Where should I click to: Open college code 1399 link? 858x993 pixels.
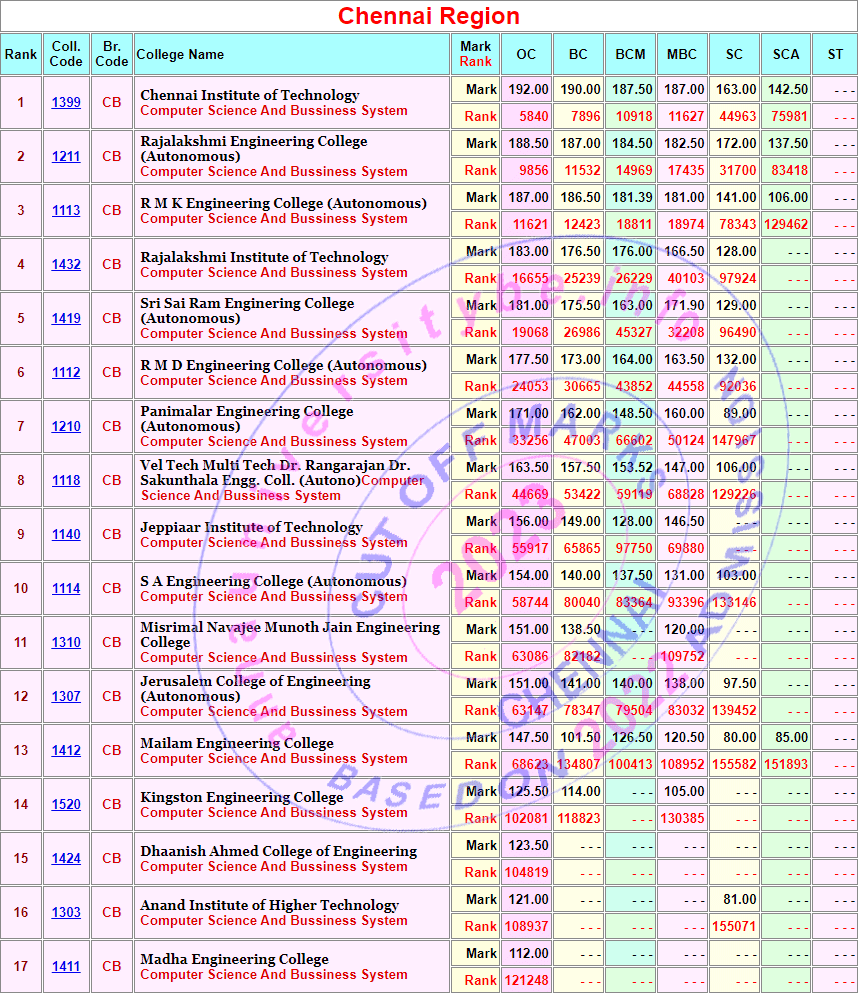(x=66, y=103)
